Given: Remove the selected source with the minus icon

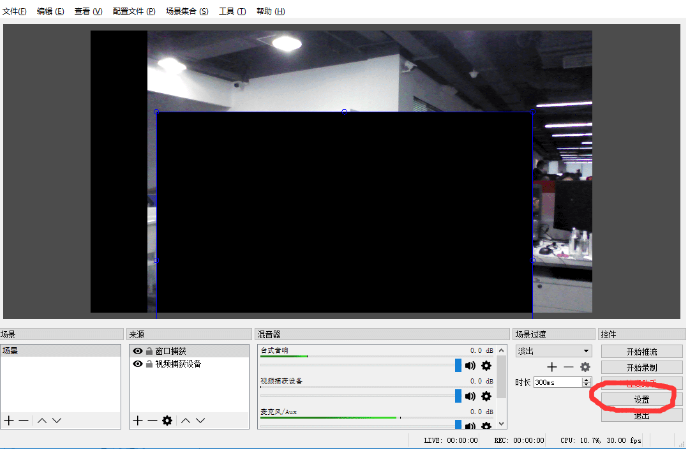Looking at the screenshot, I should click(152, 421).
